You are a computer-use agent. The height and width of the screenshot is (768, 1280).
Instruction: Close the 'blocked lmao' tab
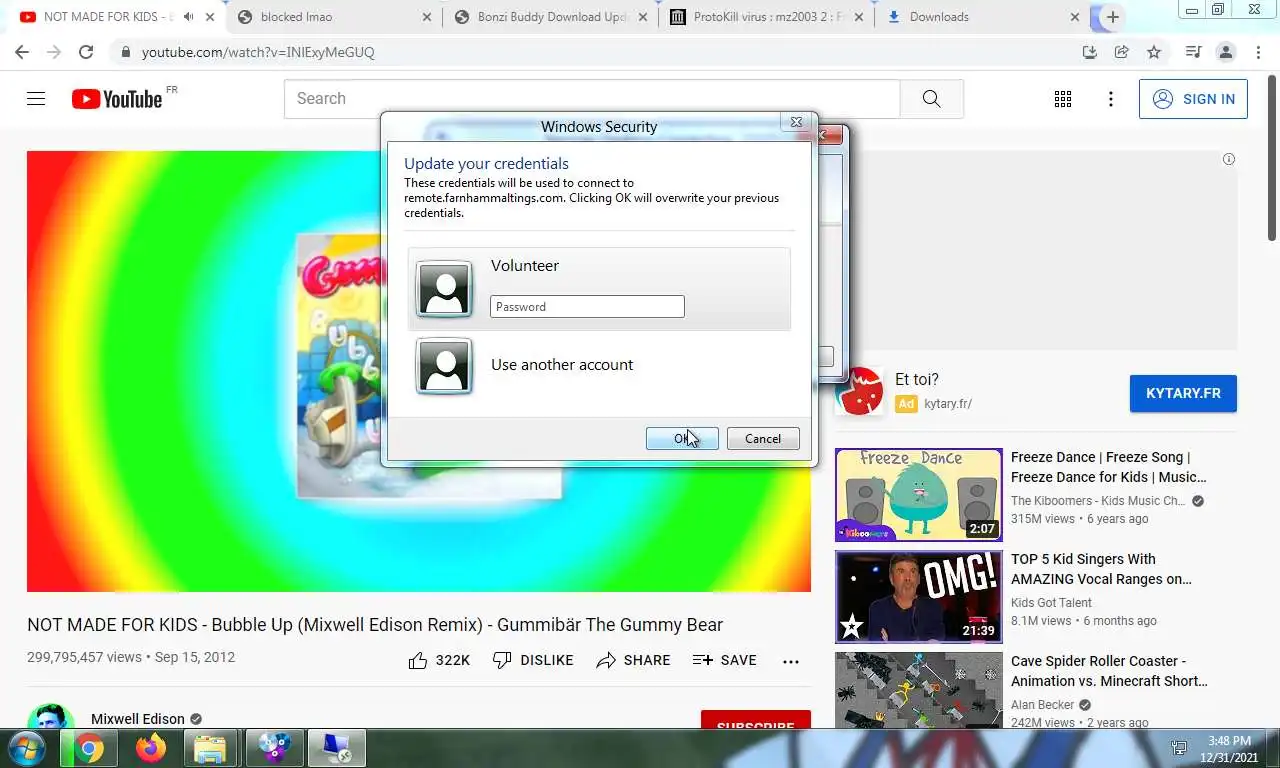427,17
